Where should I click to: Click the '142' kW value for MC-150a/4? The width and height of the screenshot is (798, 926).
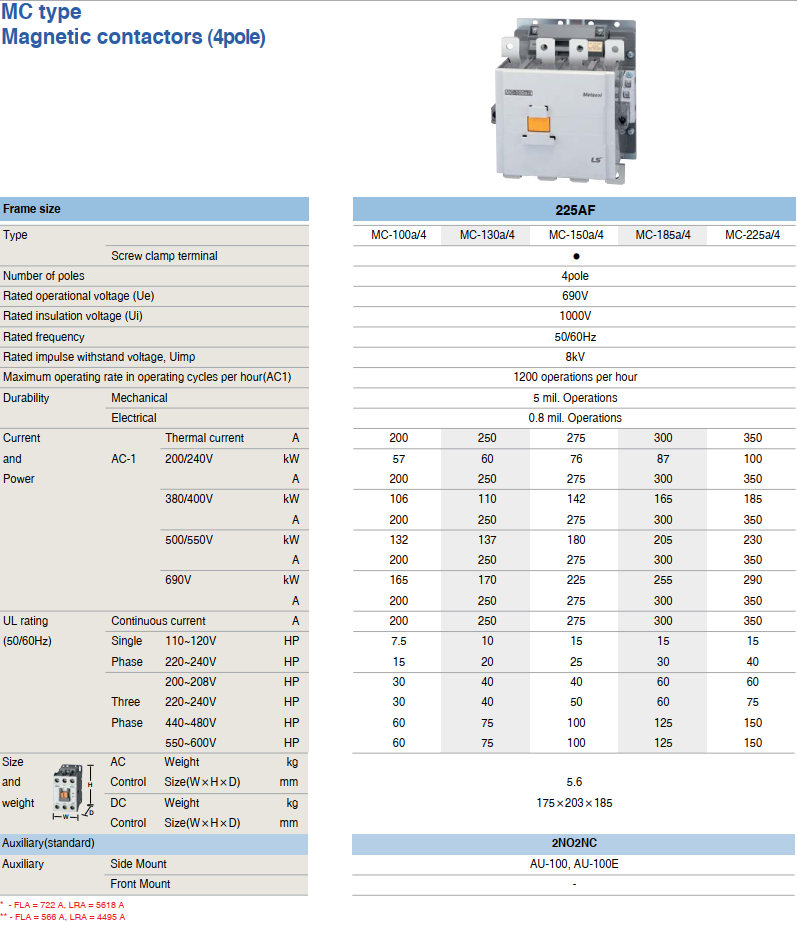pos(576,499)
